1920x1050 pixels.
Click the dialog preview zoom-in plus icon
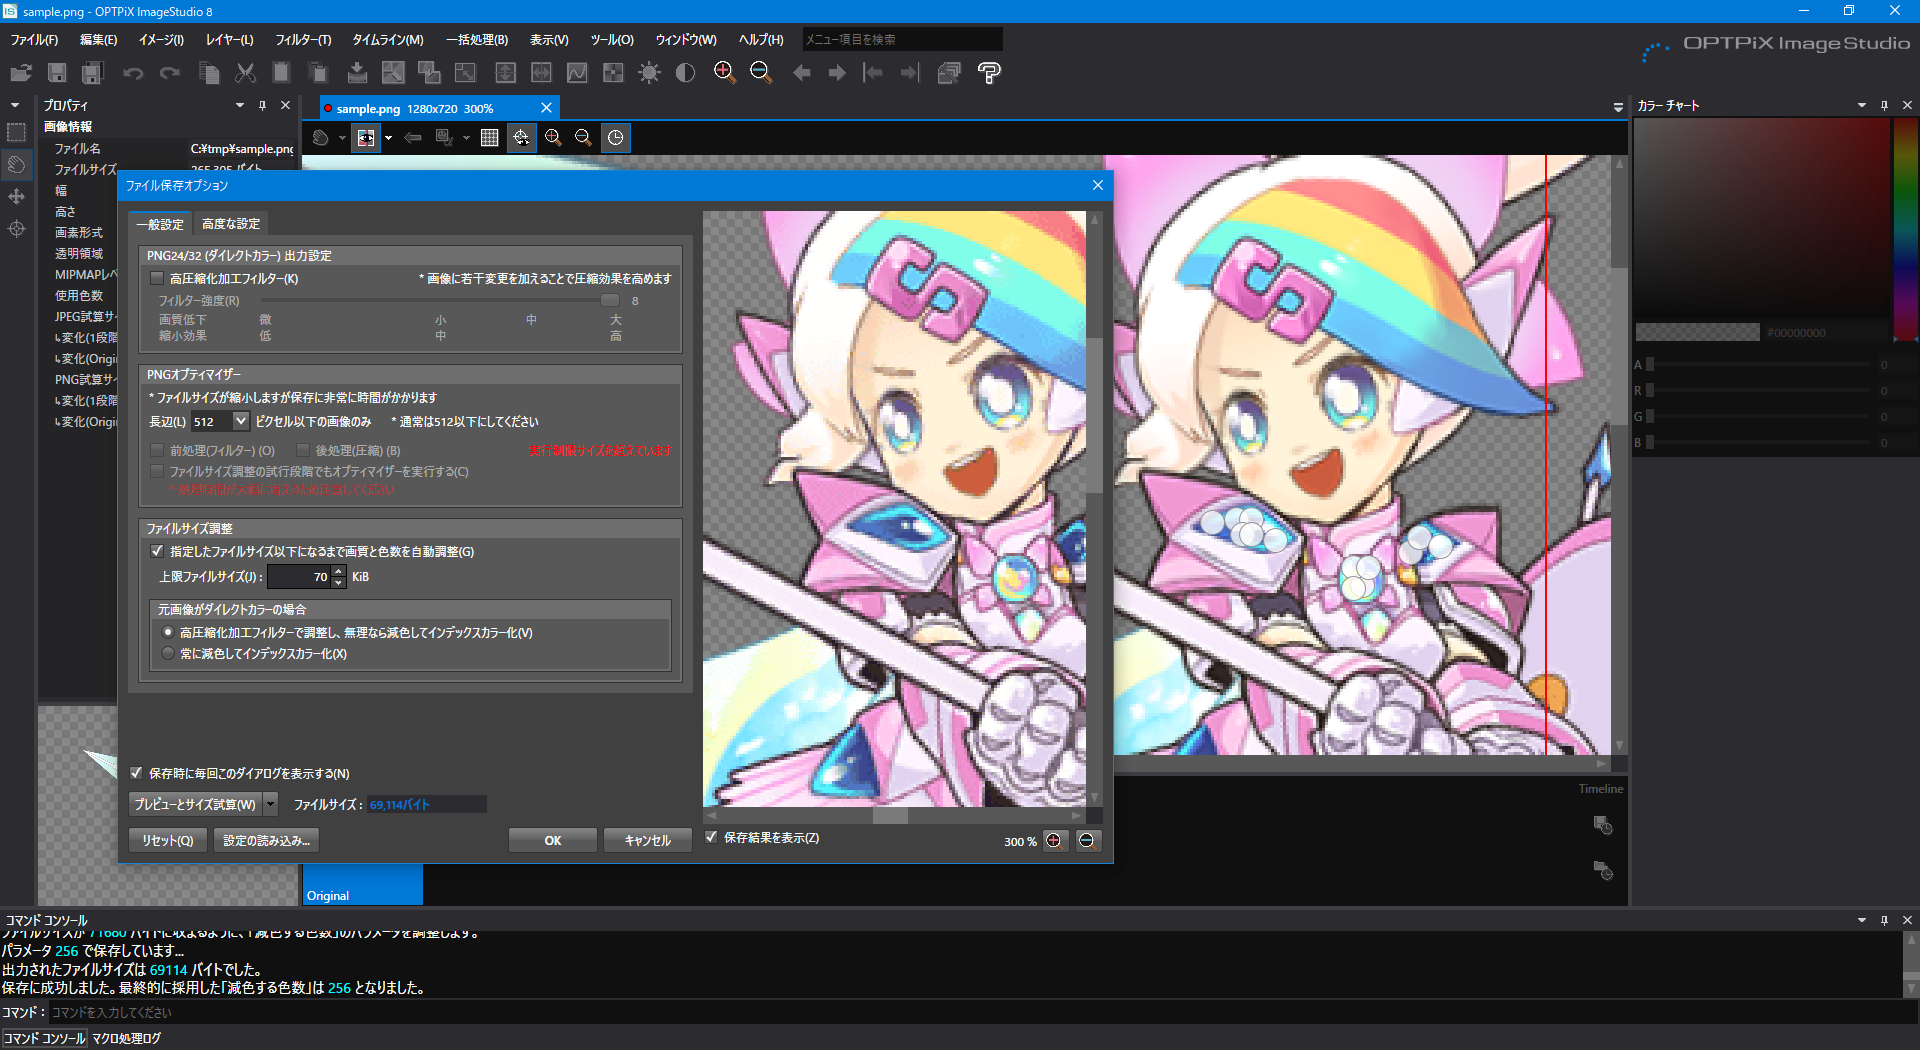[x=1054, y=841]
